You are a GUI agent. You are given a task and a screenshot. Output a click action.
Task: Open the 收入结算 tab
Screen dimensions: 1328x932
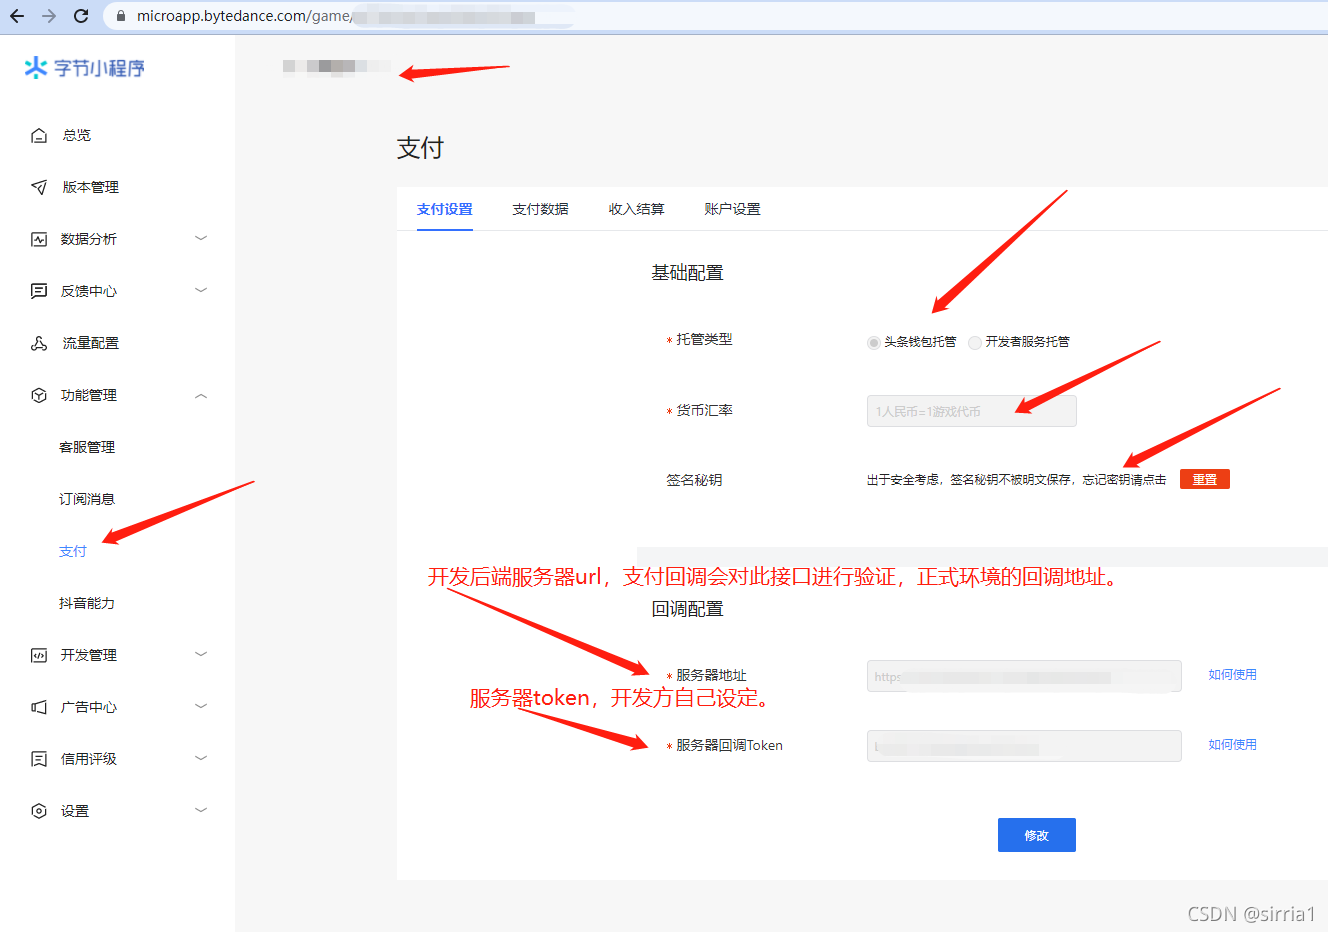(637, 209)
